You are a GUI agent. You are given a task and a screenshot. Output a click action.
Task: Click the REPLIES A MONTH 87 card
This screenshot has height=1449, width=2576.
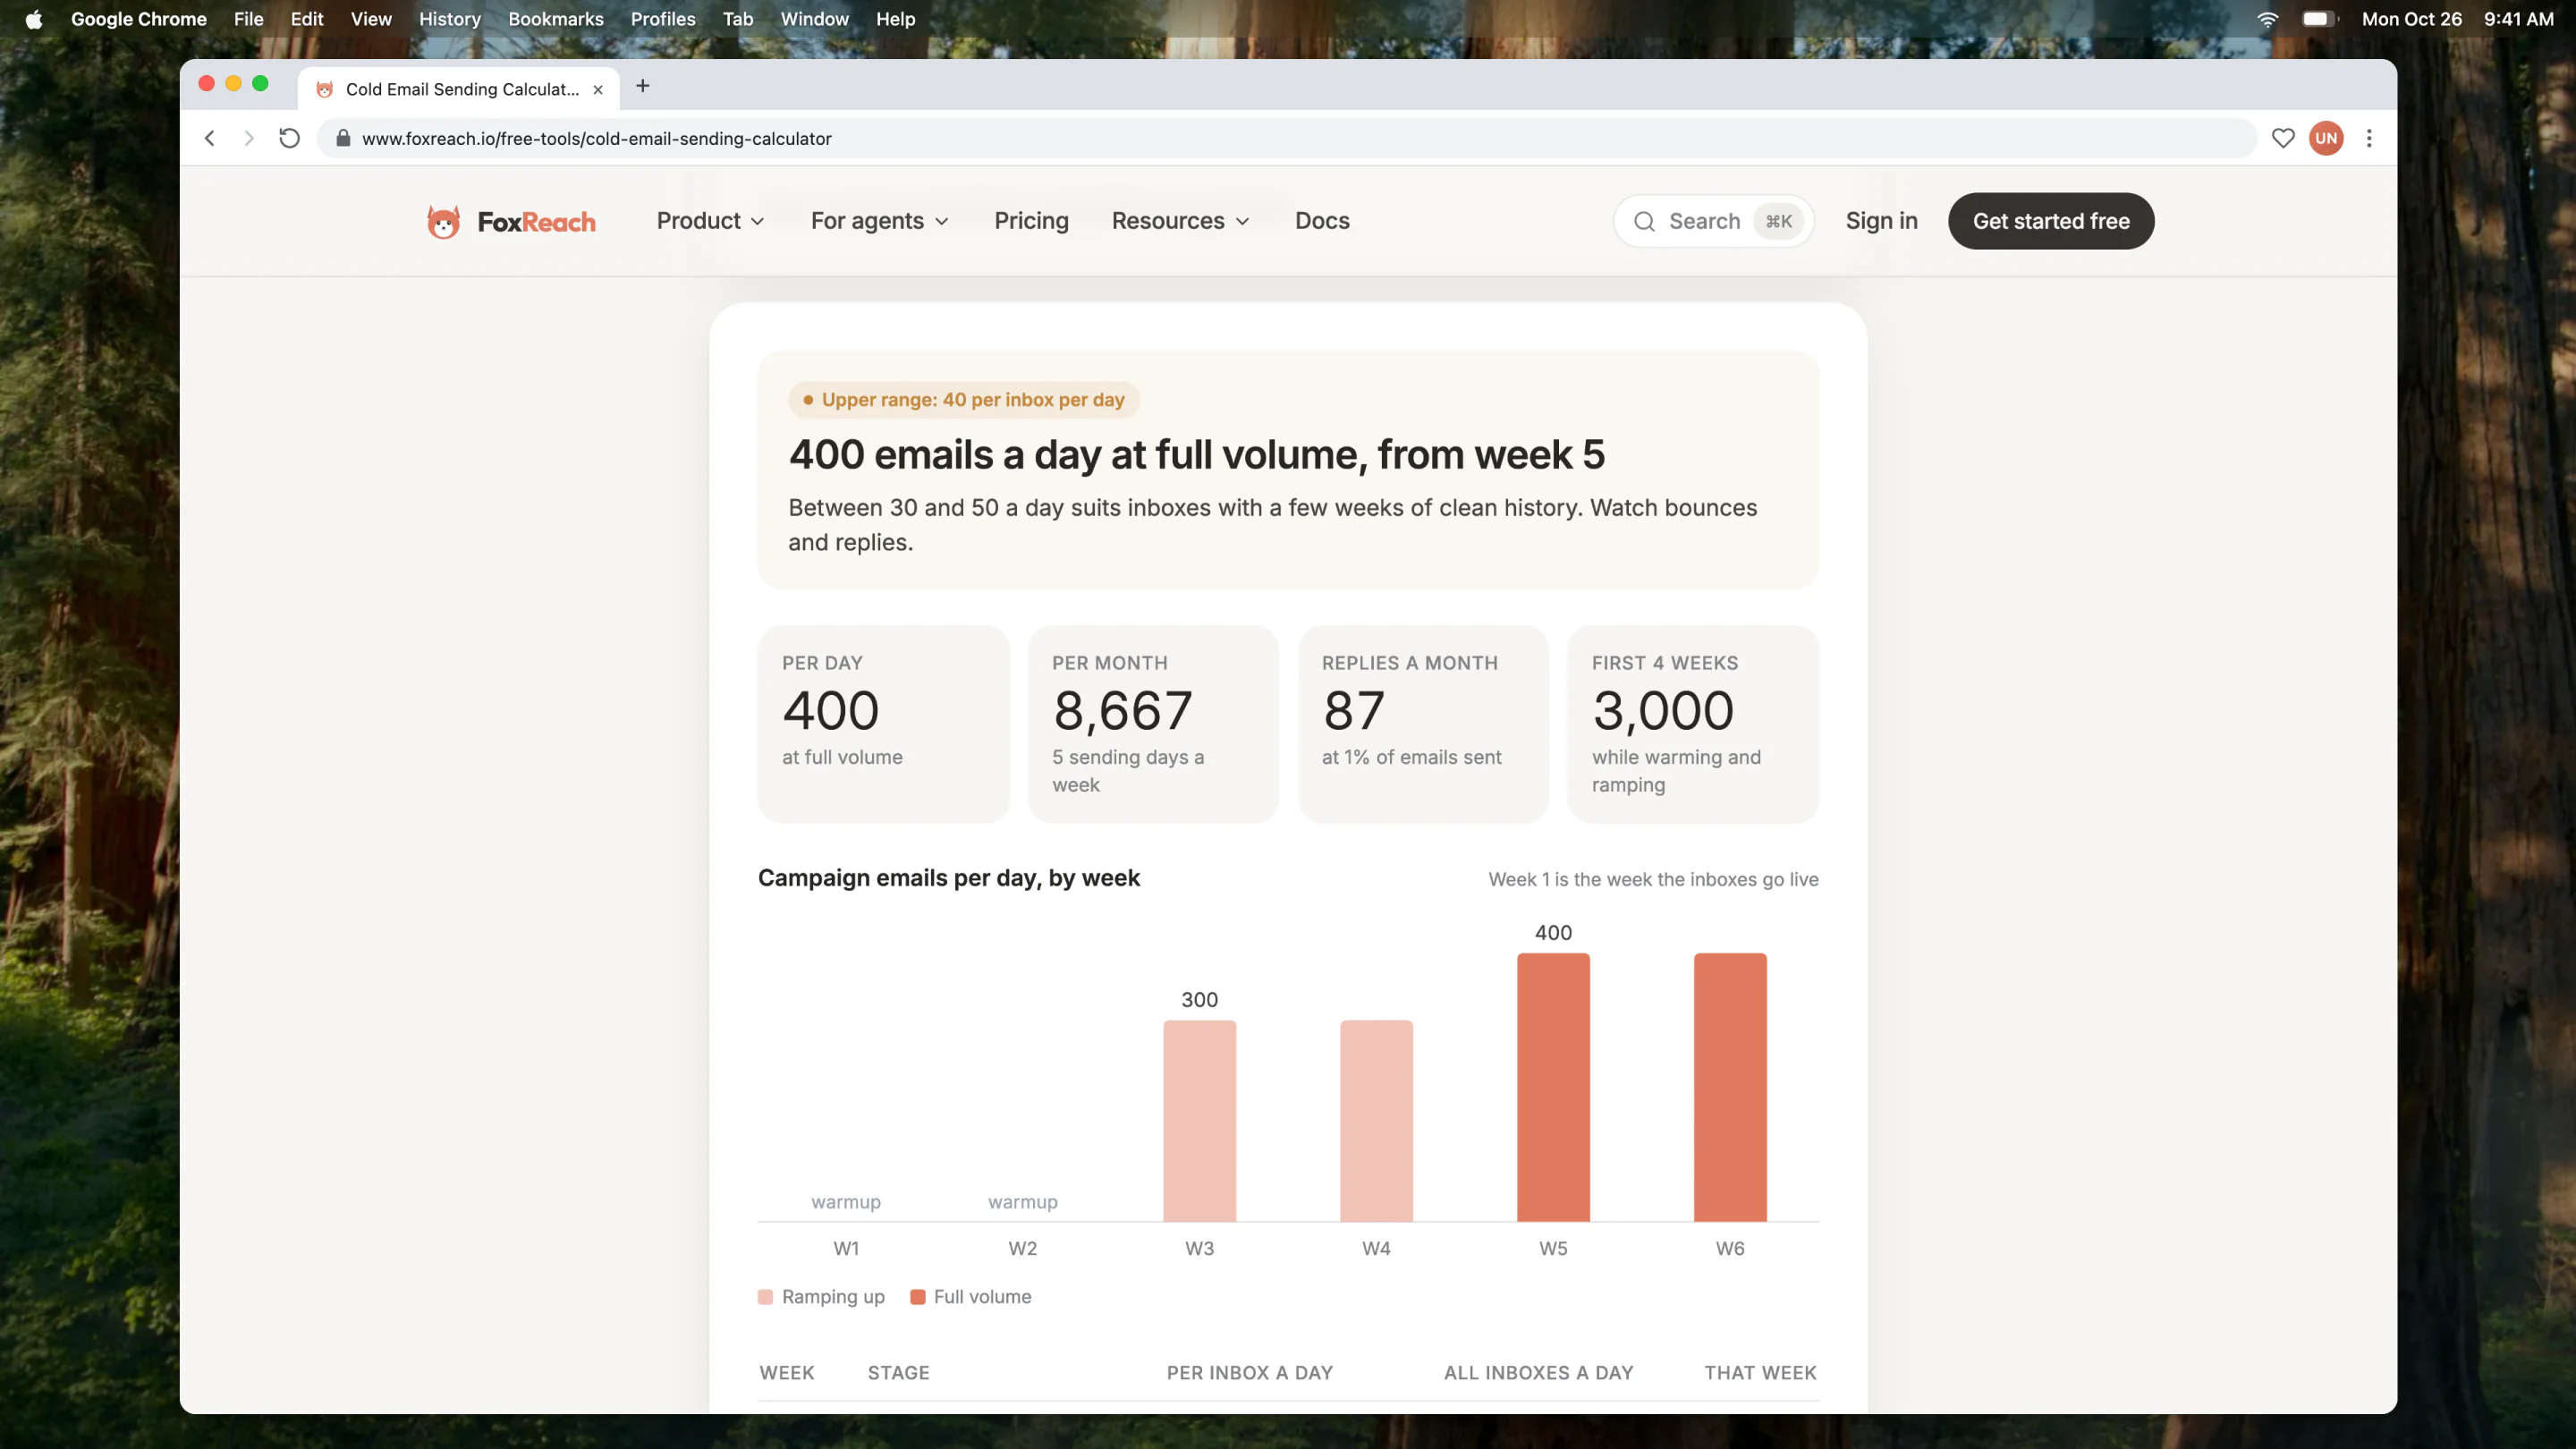(1423, 724)
